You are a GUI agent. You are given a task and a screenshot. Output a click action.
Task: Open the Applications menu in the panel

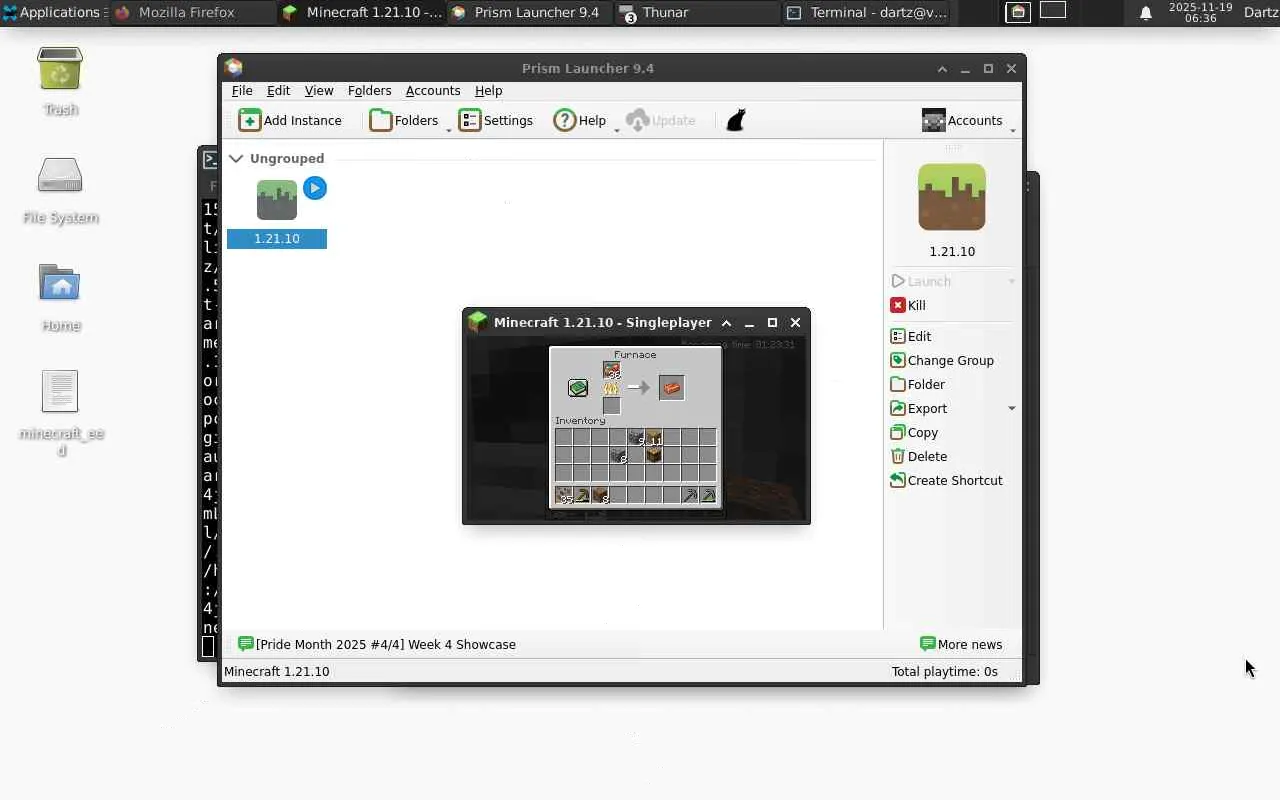tap(52, 12)
